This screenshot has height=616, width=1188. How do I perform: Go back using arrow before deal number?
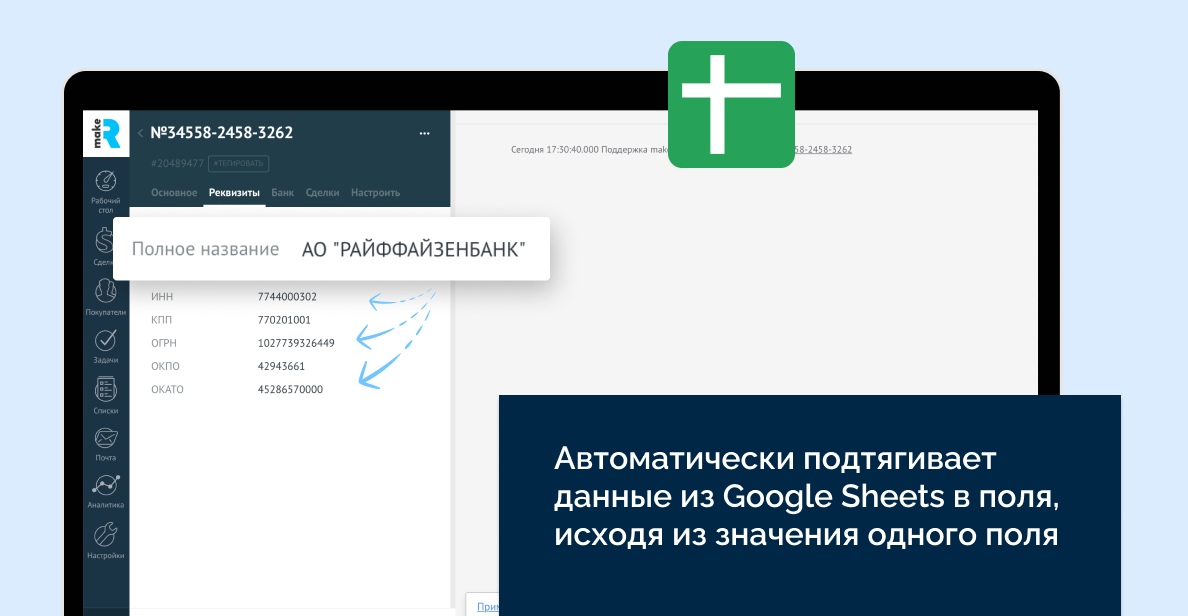(140, 133)
